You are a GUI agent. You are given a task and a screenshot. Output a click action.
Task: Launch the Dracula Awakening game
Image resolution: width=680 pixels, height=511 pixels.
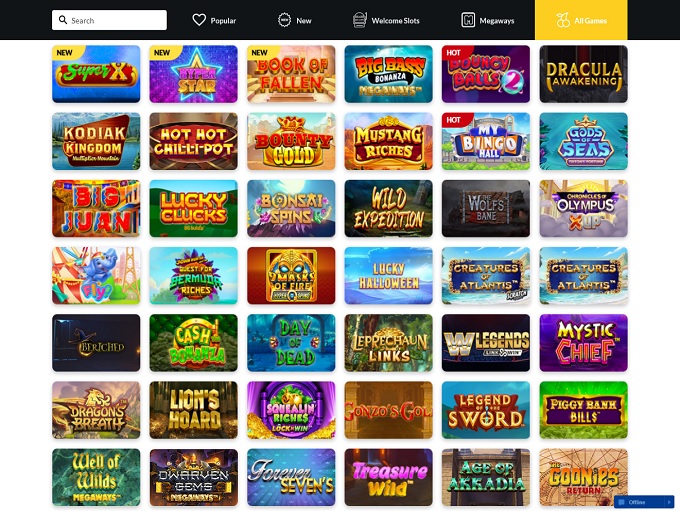[583, 74]
